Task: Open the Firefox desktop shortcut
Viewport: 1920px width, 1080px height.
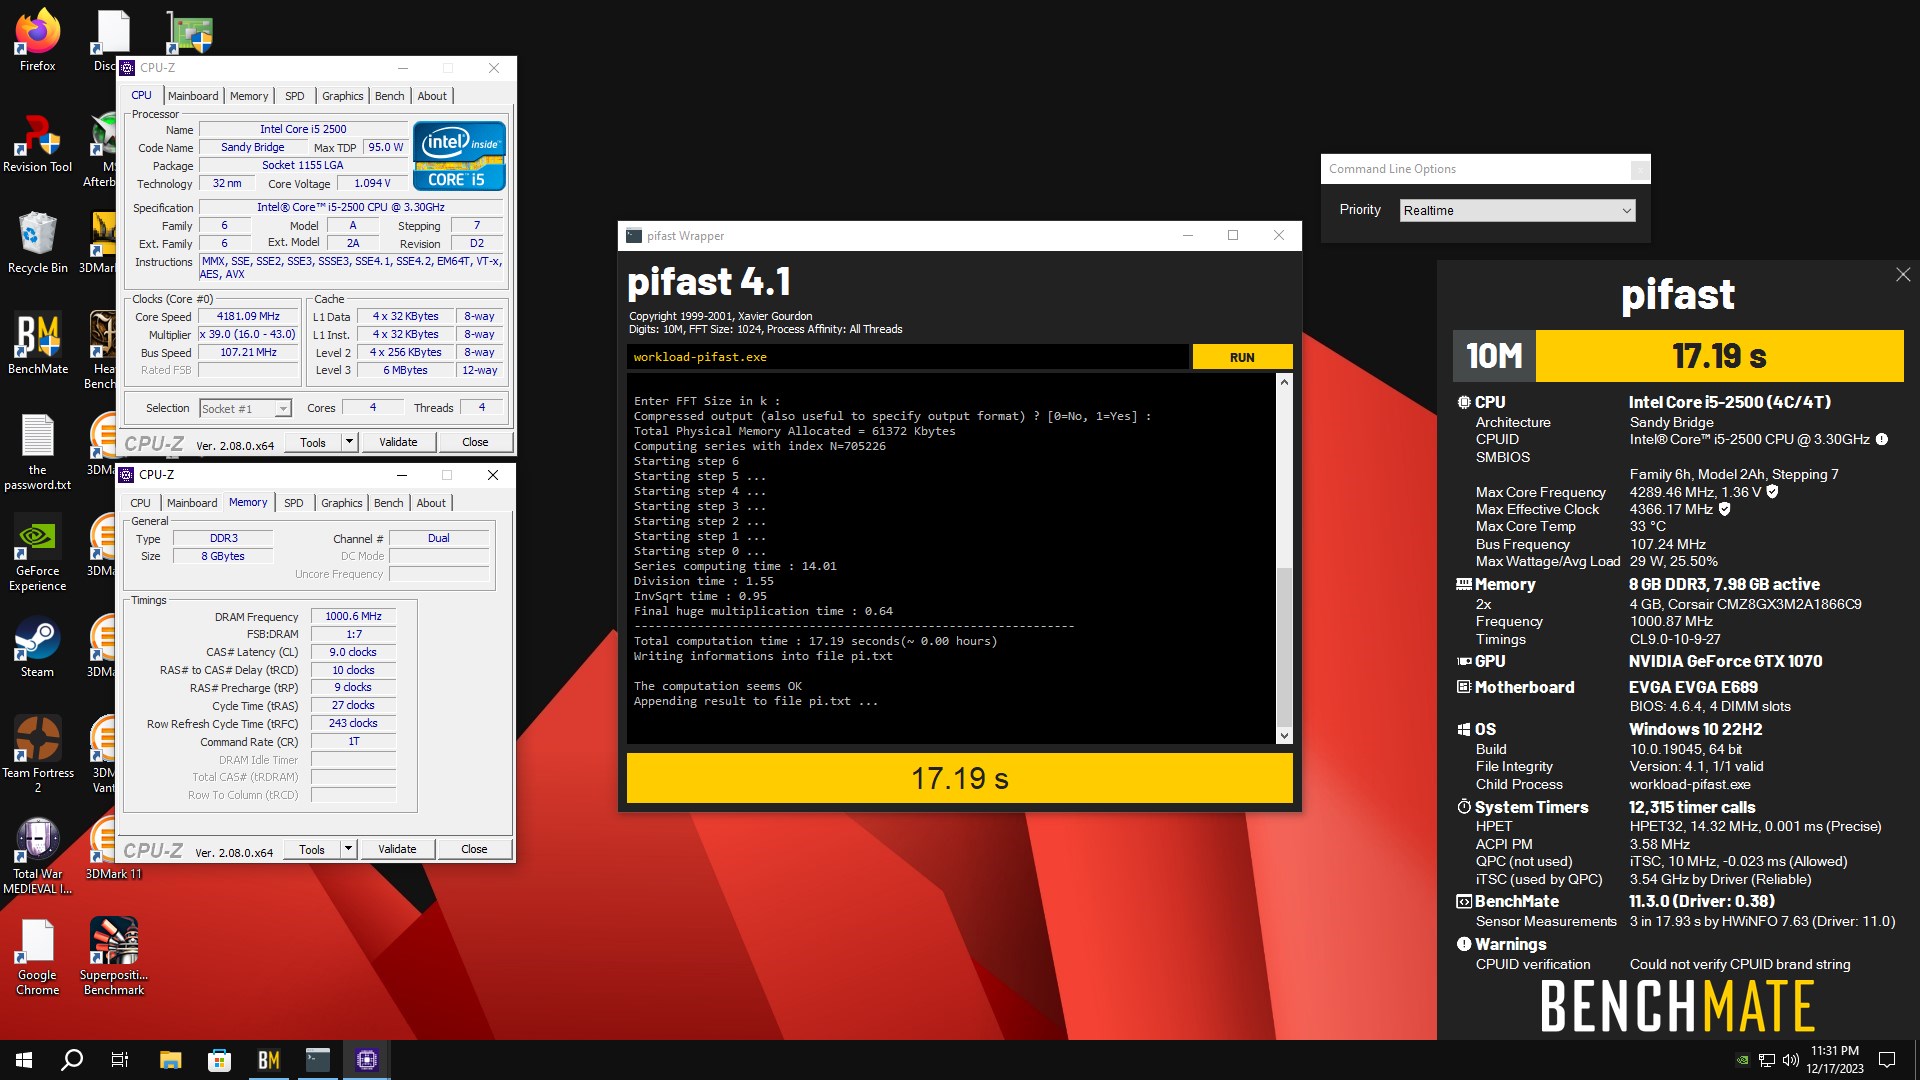Action: (x=37, y=40)
